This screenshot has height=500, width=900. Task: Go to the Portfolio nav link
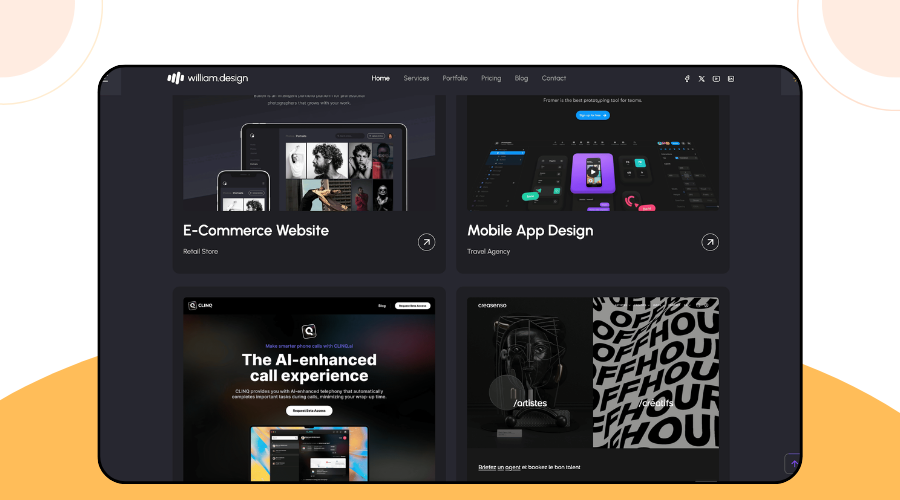coord(455,78)
